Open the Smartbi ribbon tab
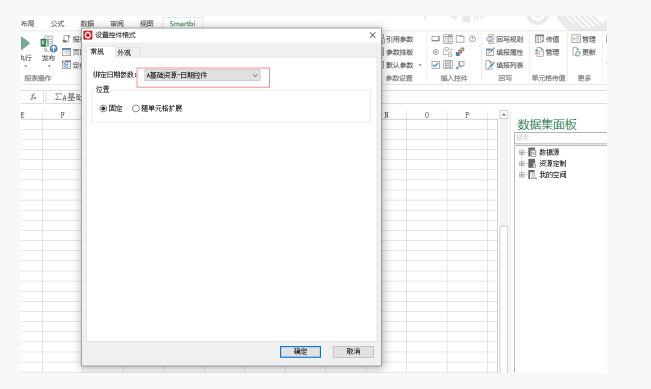 (182, 23)
